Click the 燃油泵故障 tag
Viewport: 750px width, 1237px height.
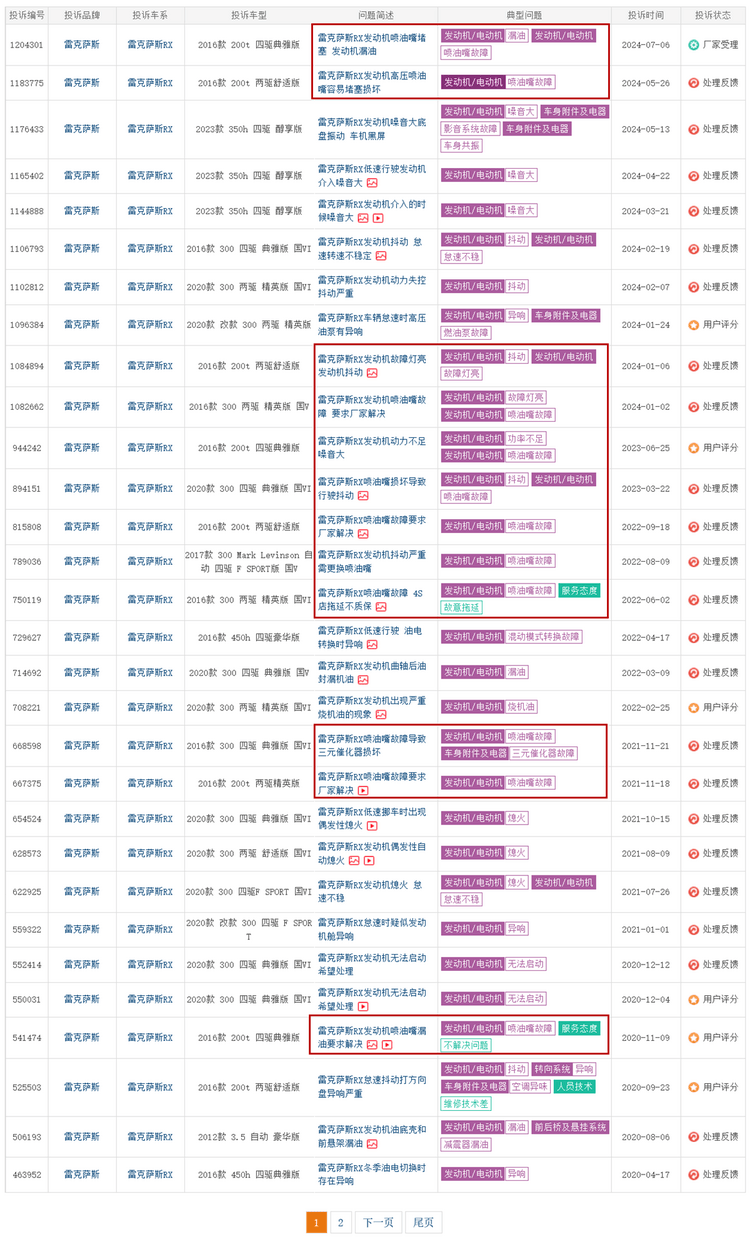pyautogui.click(x=466, y=333)
